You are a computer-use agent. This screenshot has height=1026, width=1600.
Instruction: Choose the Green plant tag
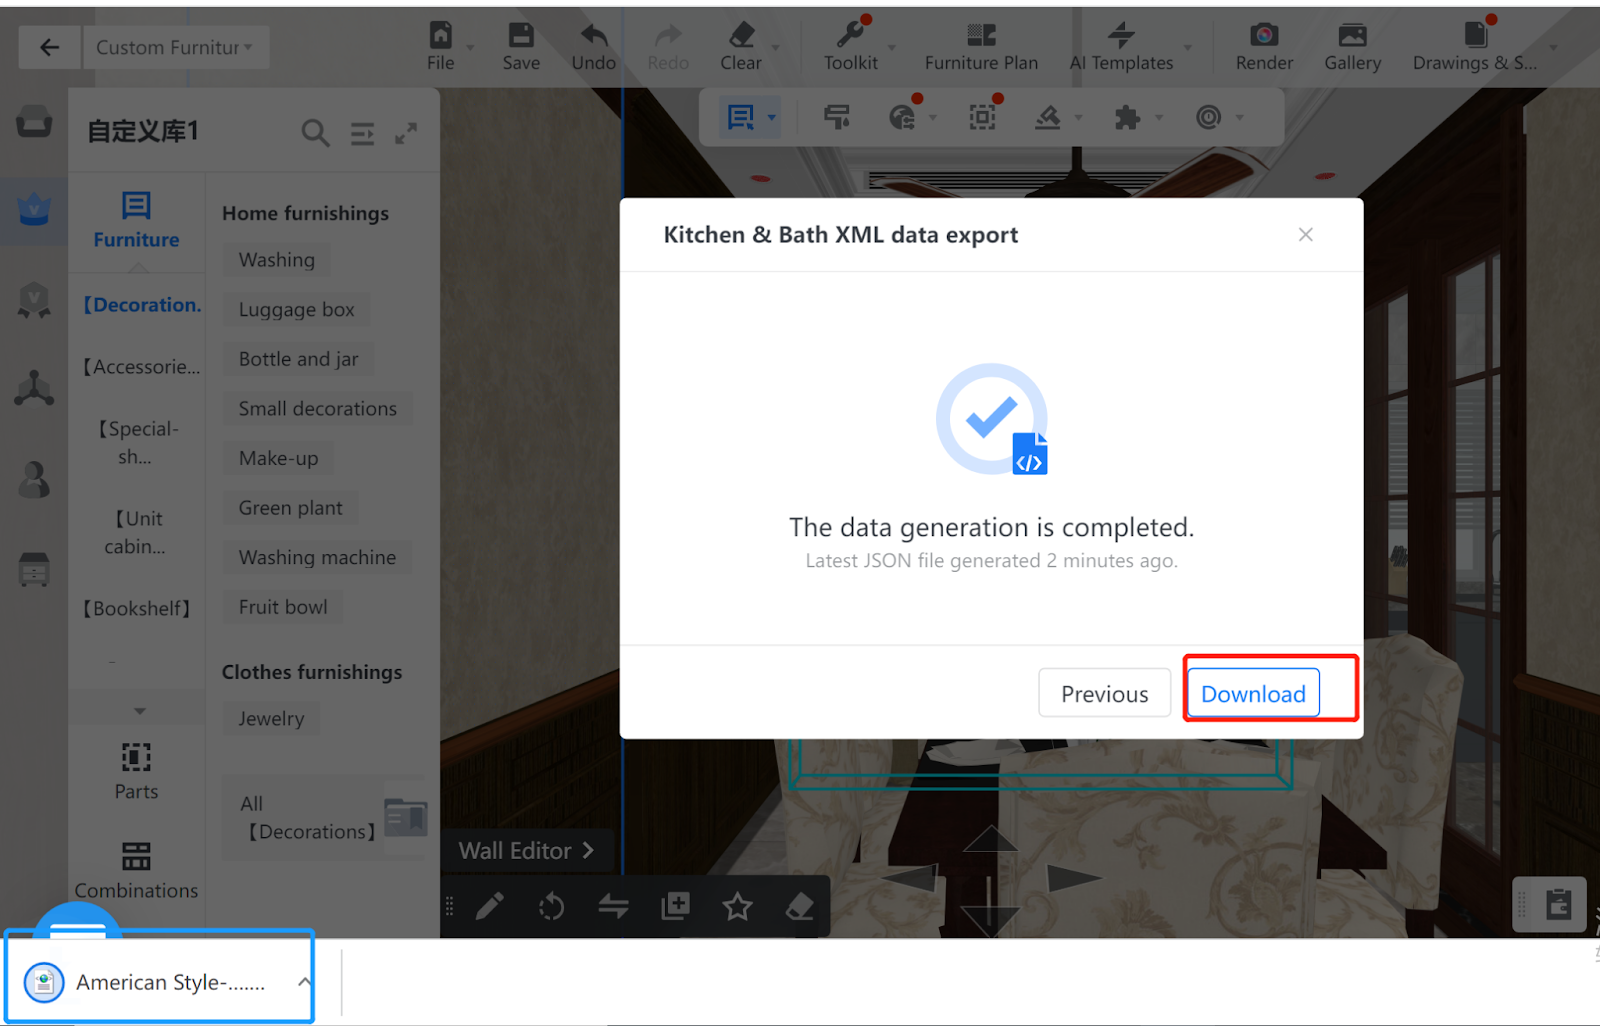coord(290,508)
